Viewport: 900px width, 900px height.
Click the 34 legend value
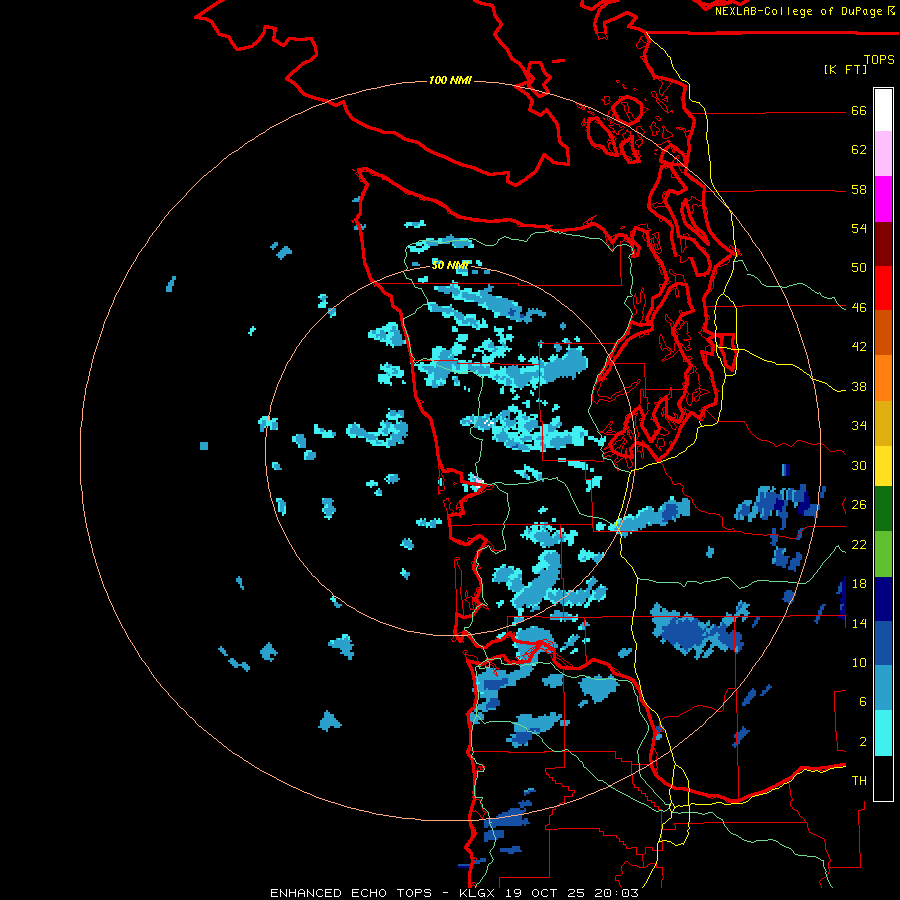(x=859, y=425)
